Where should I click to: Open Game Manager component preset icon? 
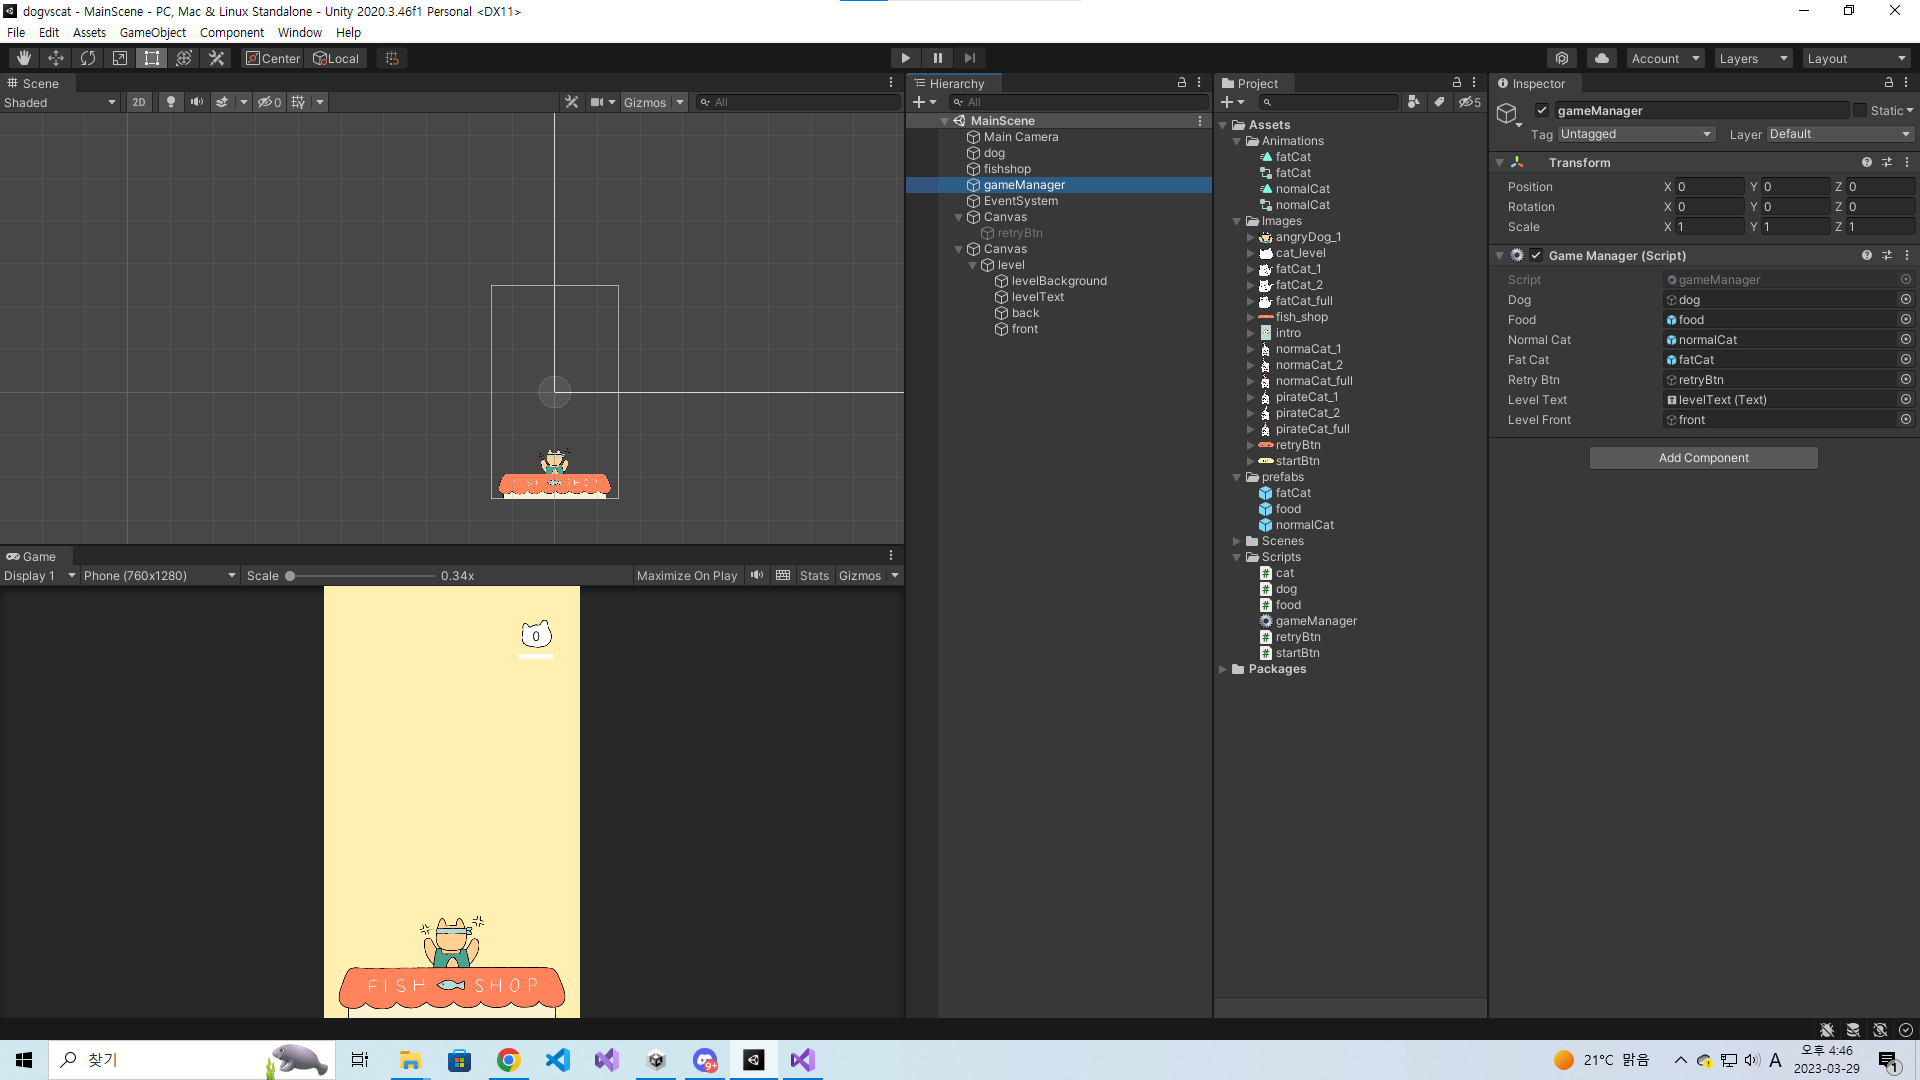(x=1887, y=256)
